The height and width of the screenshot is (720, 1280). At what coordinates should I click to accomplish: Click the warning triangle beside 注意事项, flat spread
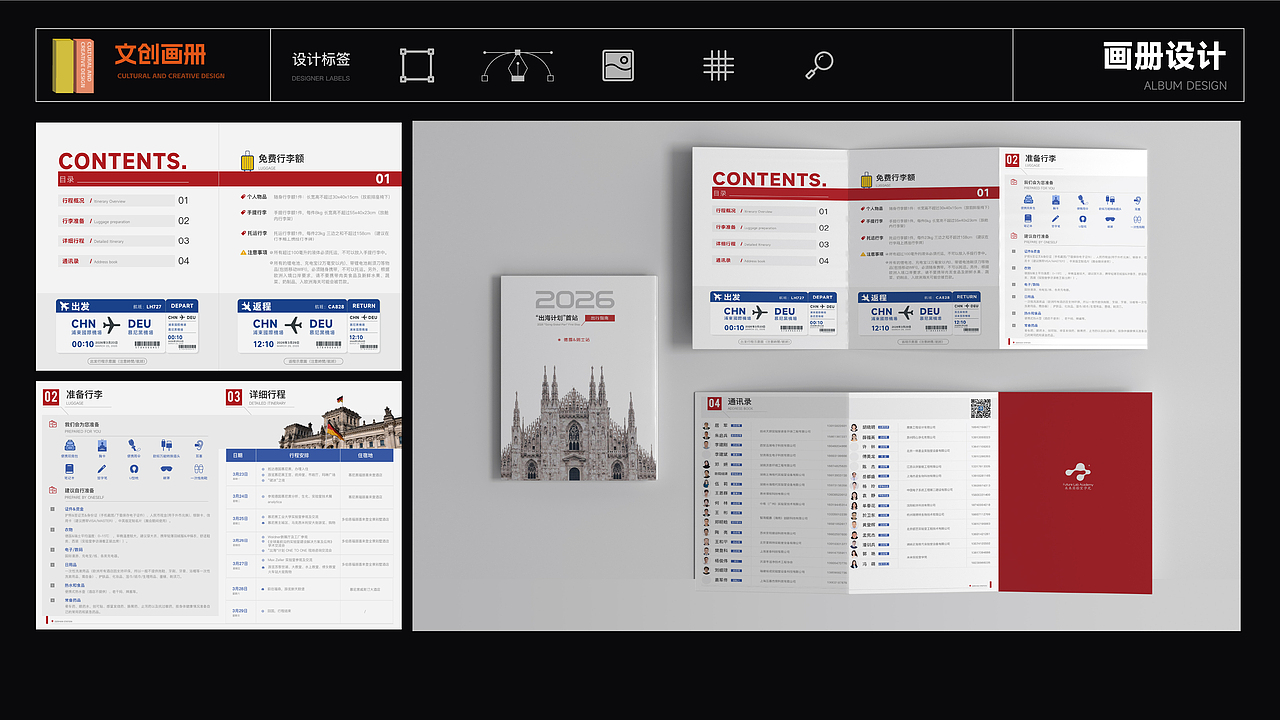click(x=243, y=252)
